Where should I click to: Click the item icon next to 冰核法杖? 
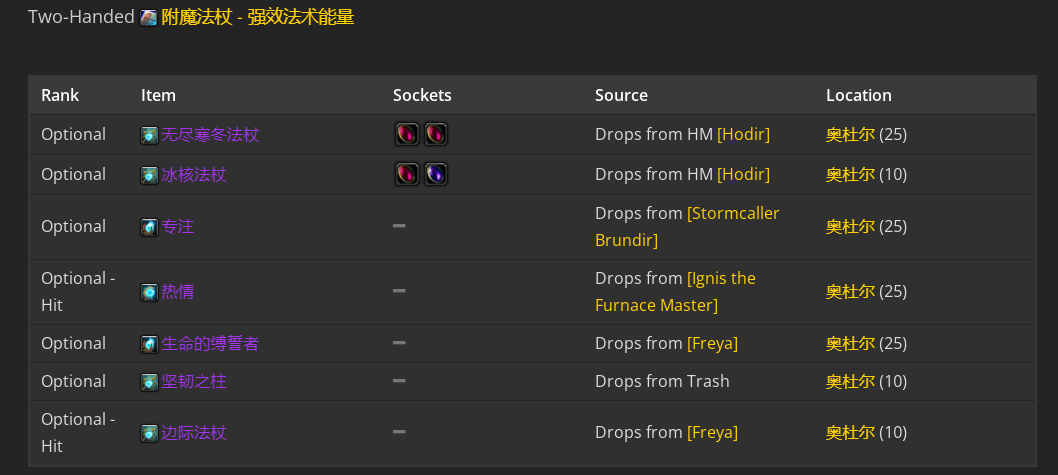coord(149,175)
